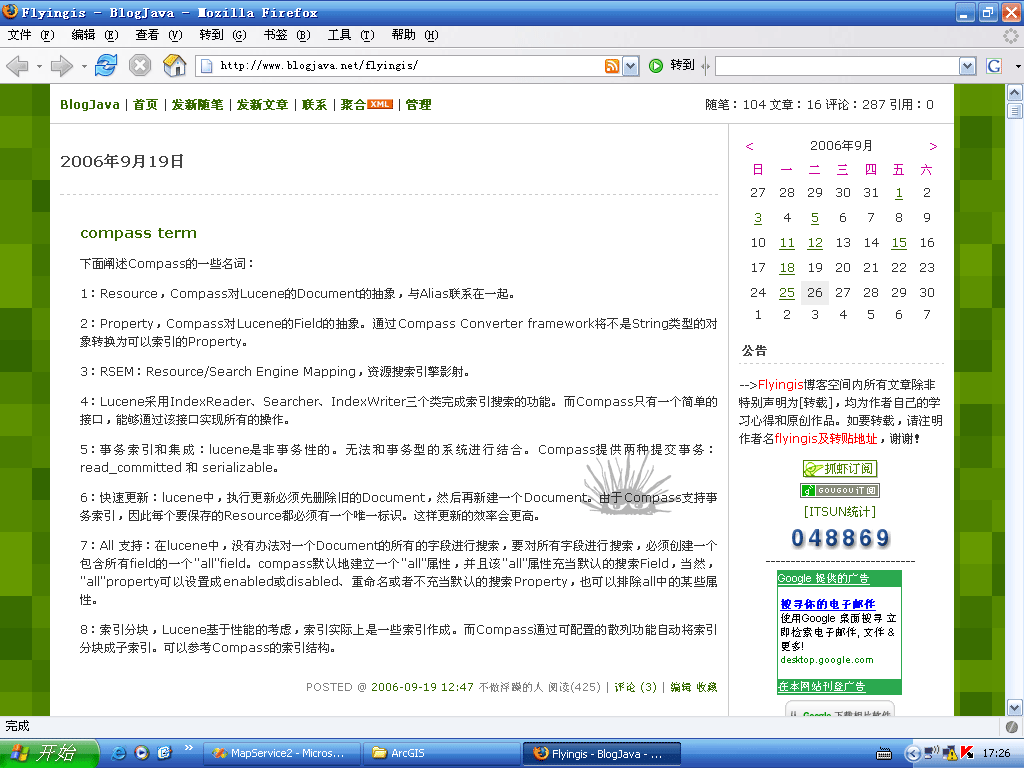Click the Firefox throbber activity indicator
Image resolution: width=1024 pixels, height=768 pixels.
pos(1010,35)
